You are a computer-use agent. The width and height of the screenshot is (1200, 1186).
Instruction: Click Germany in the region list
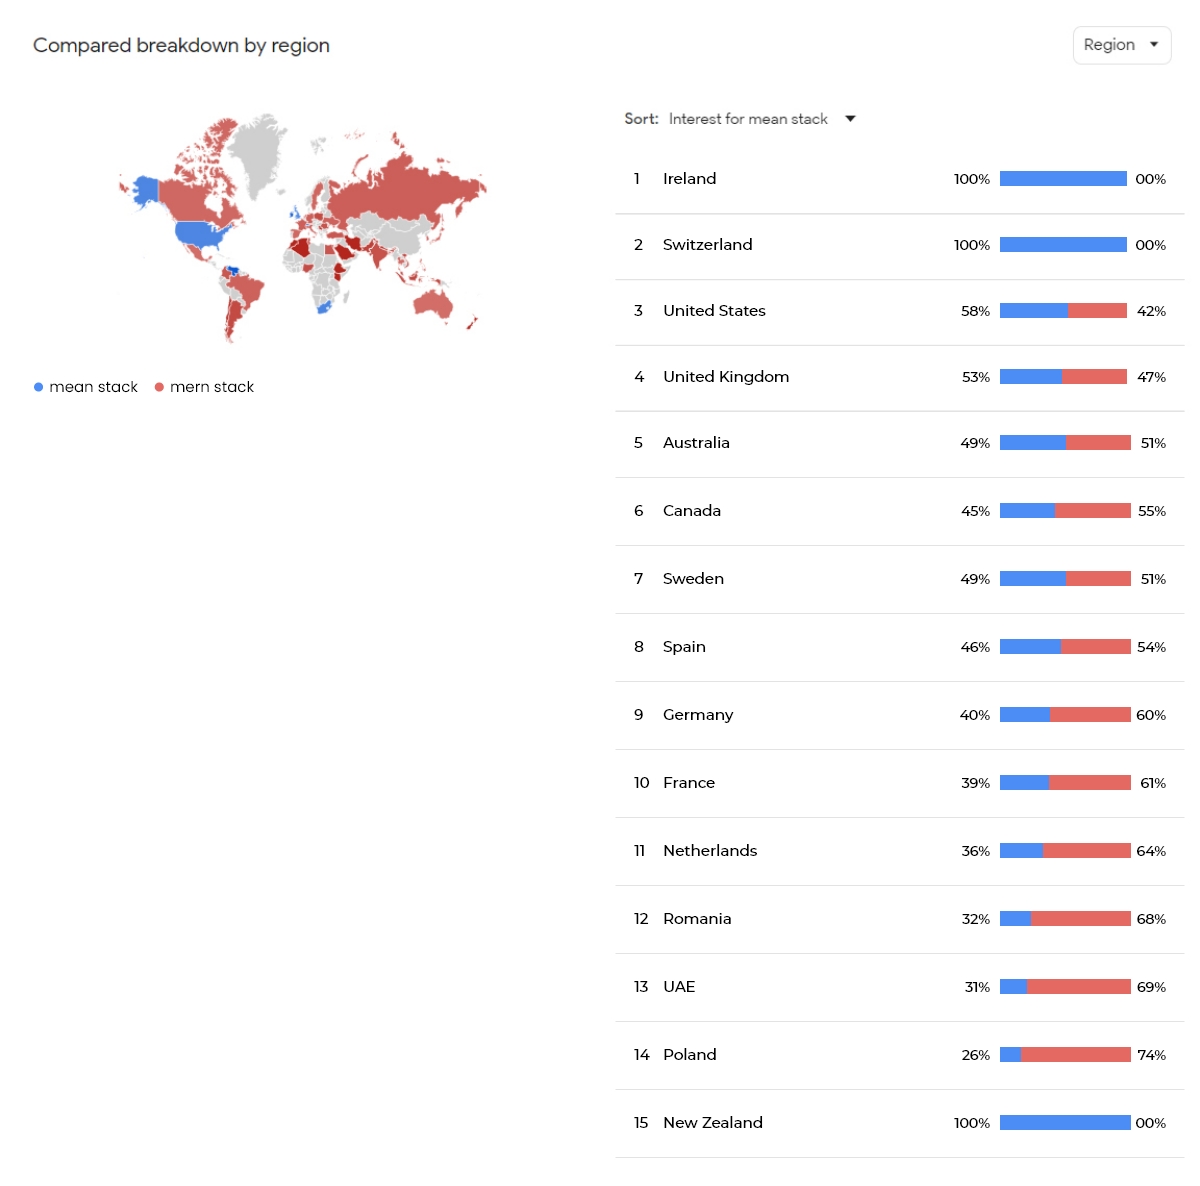click(698, 715)
